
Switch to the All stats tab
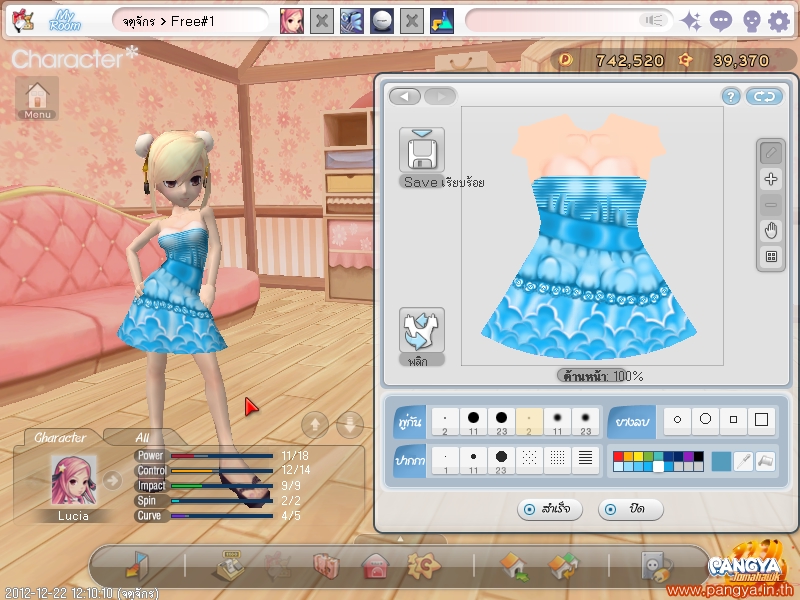pyautogui.click(x=142, y=438)
